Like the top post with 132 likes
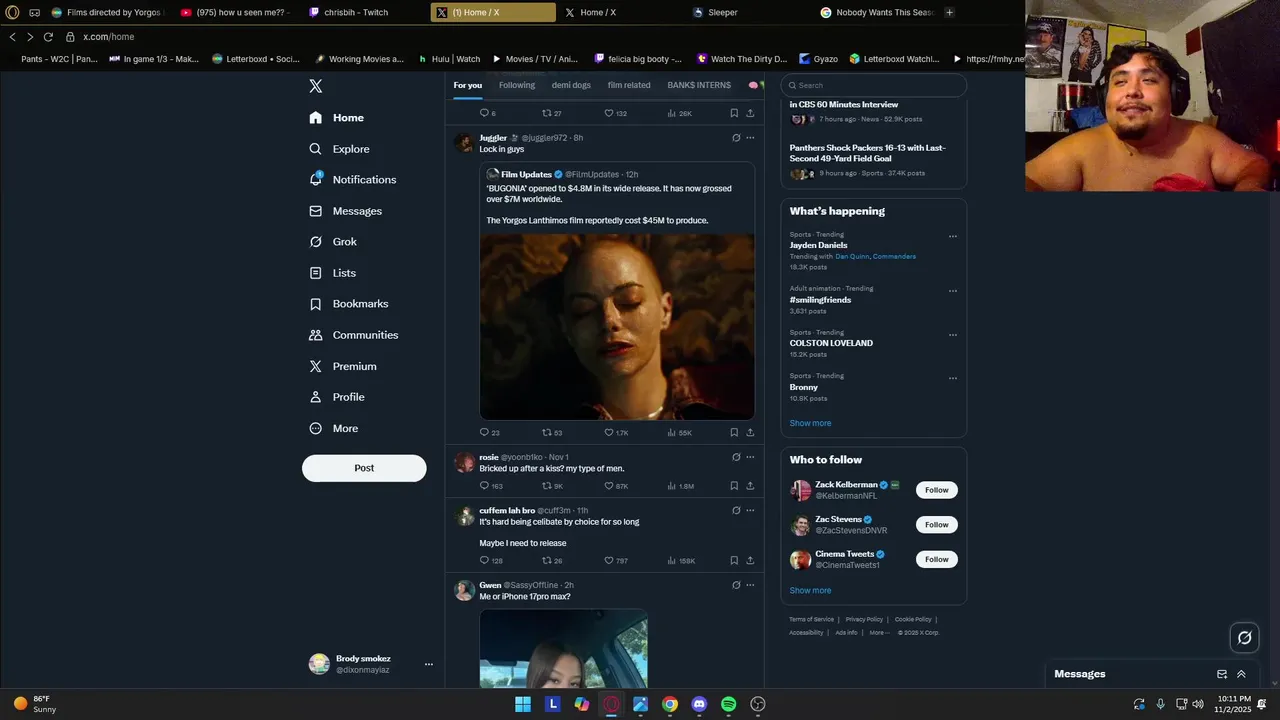This screenshot has width=1280, height=720. pyautogui.click(x=616, y=113)
